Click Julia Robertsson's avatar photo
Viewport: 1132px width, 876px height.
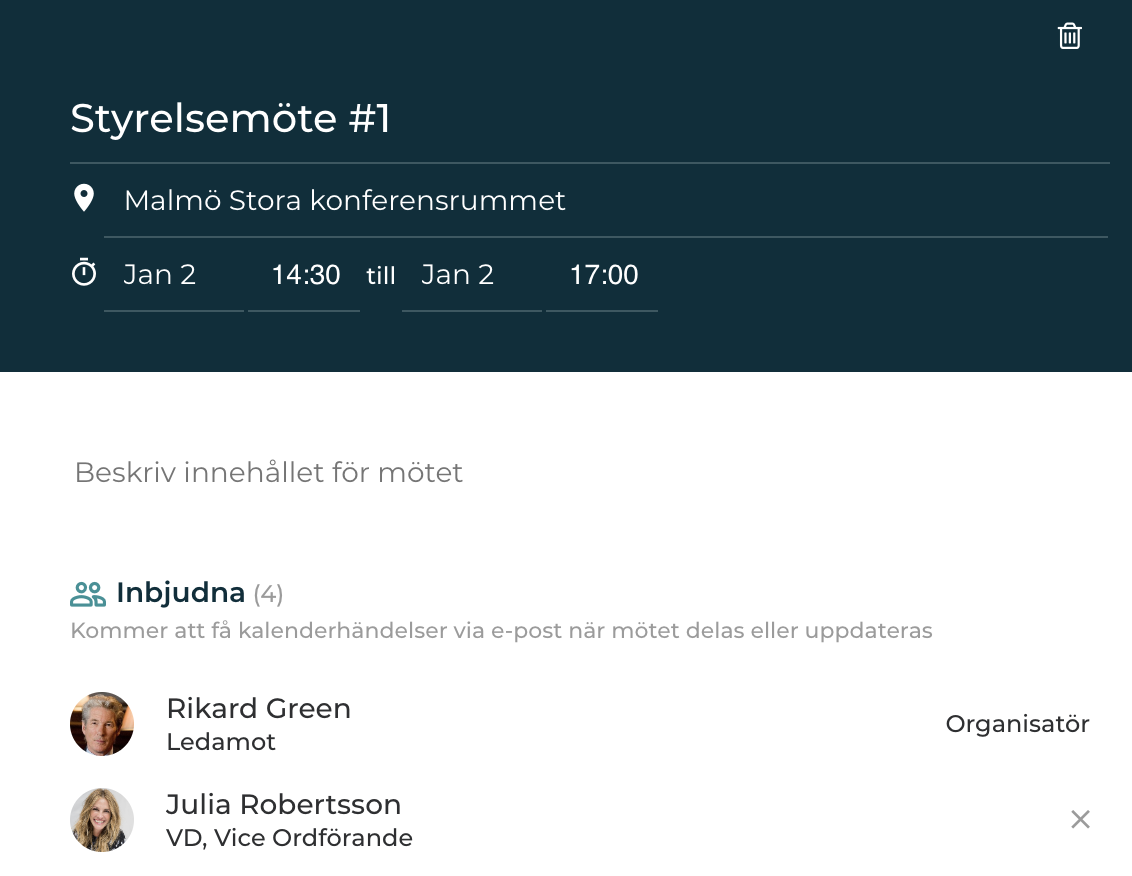(102, 820)
